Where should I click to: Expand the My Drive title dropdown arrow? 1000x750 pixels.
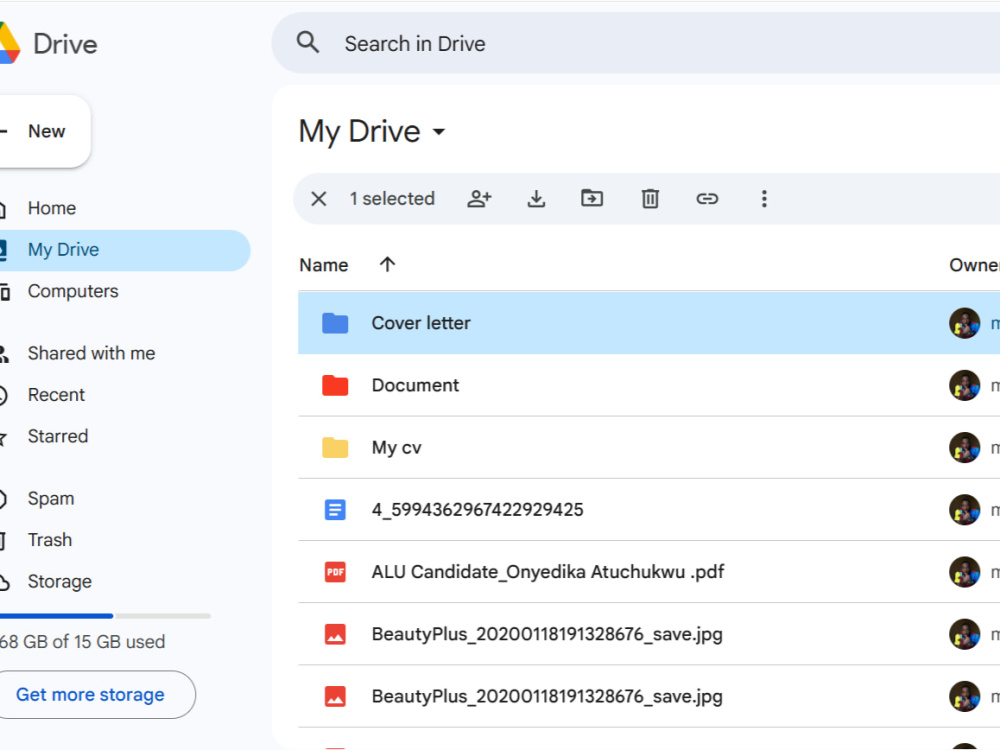[439, 132]
